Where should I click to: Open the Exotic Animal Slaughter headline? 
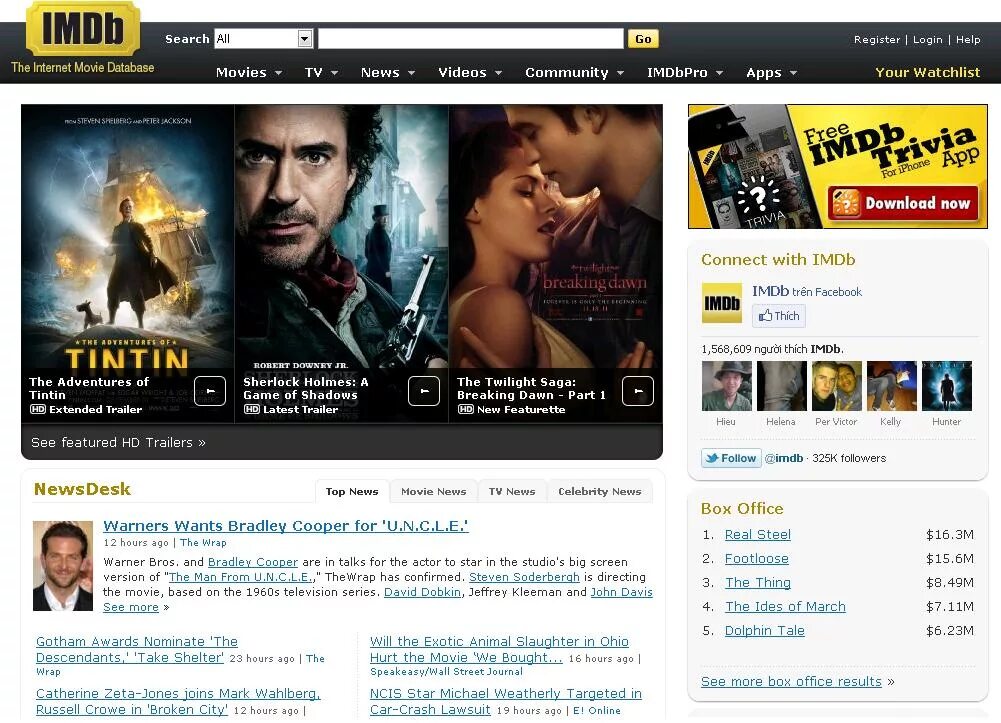click(499, 650)
